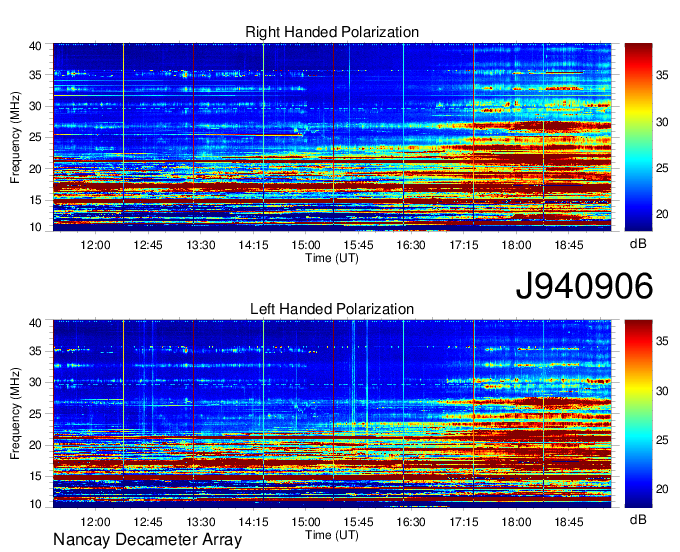Screen dimensions: 680x552
Task: Click the 10 MHz tick of Left Handed plot
Action: coord(35,504)
